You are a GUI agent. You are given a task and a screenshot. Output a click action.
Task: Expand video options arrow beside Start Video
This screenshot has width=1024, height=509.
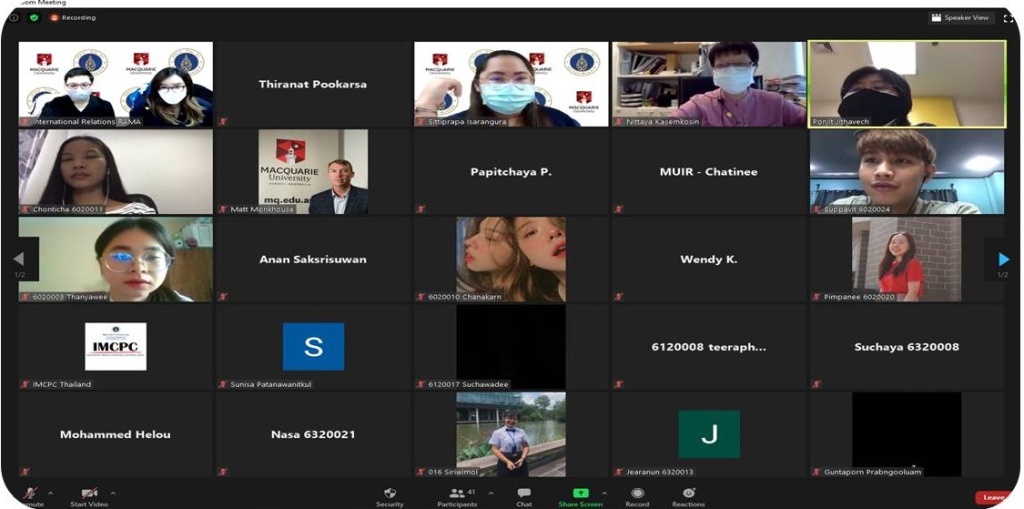[x=113, y=493]
